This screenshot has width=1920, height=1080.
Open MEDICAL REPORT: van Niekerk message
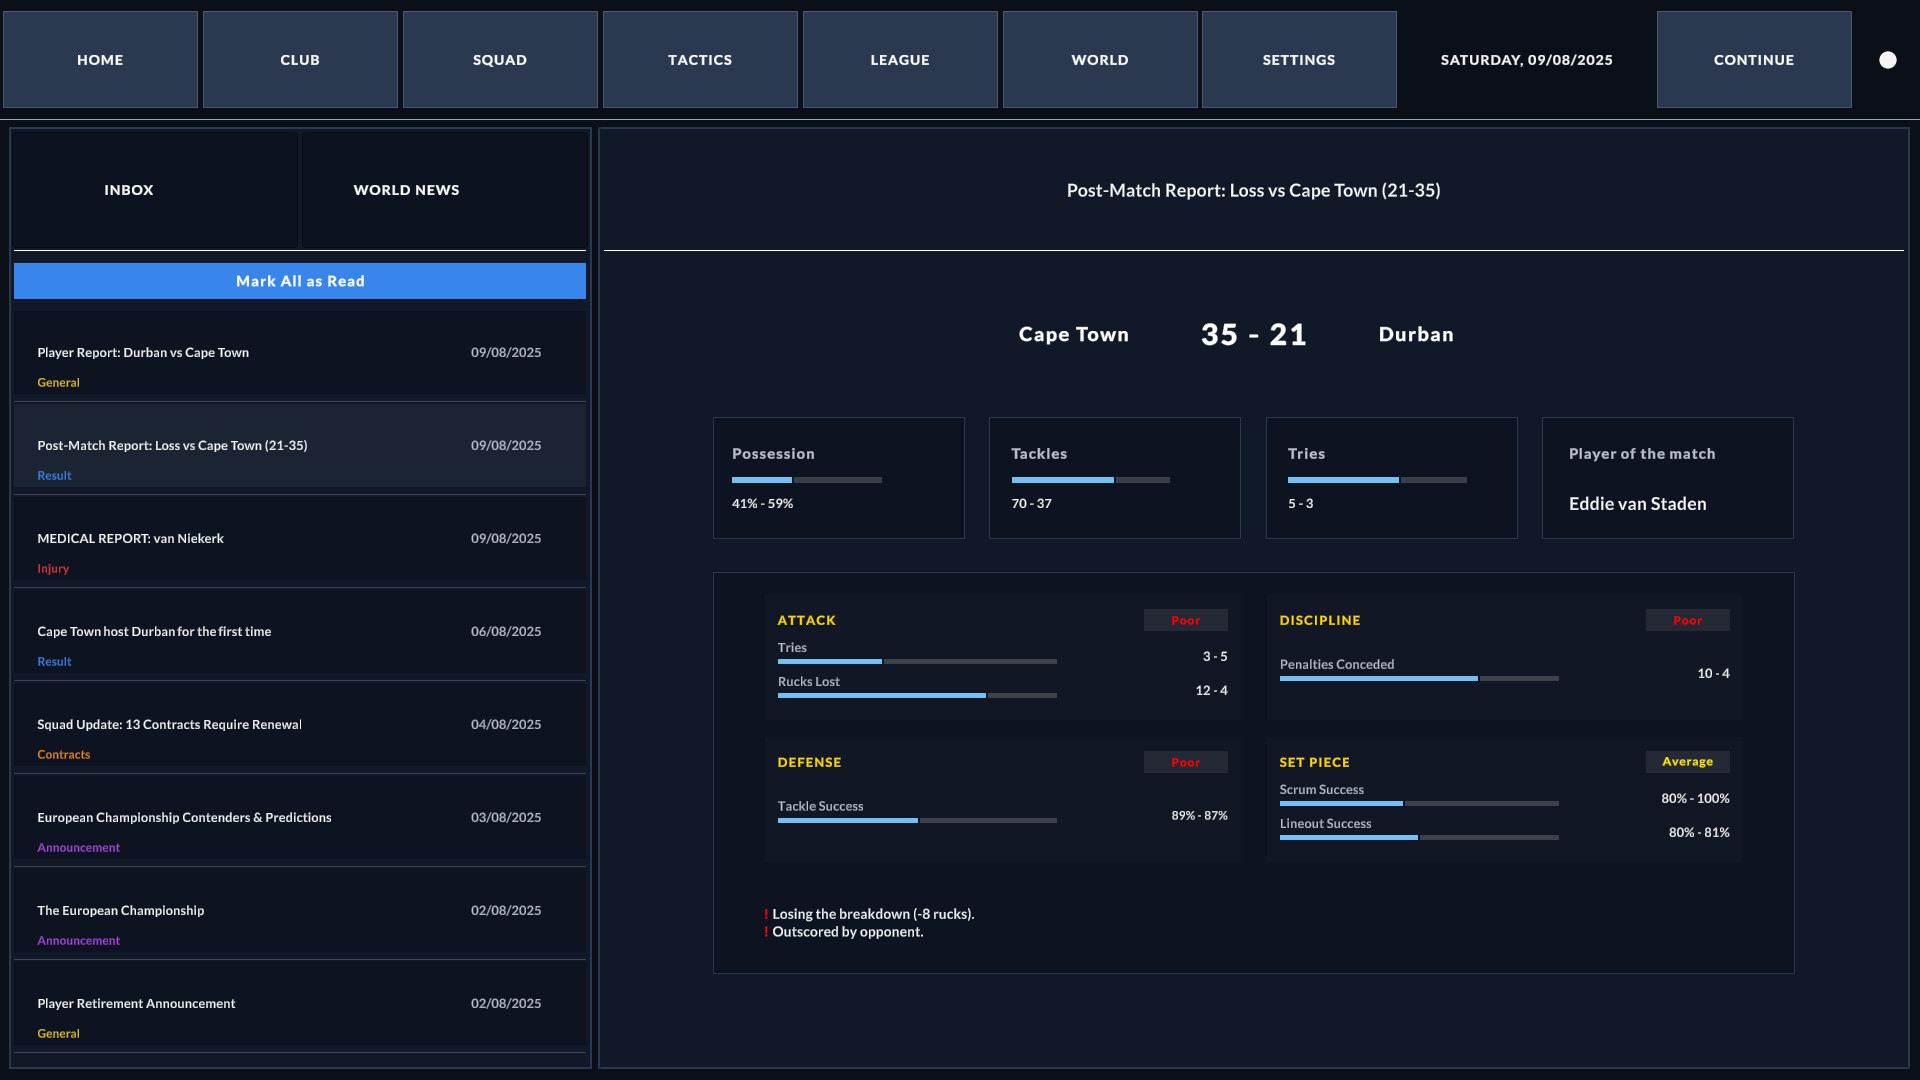(300, 541)
